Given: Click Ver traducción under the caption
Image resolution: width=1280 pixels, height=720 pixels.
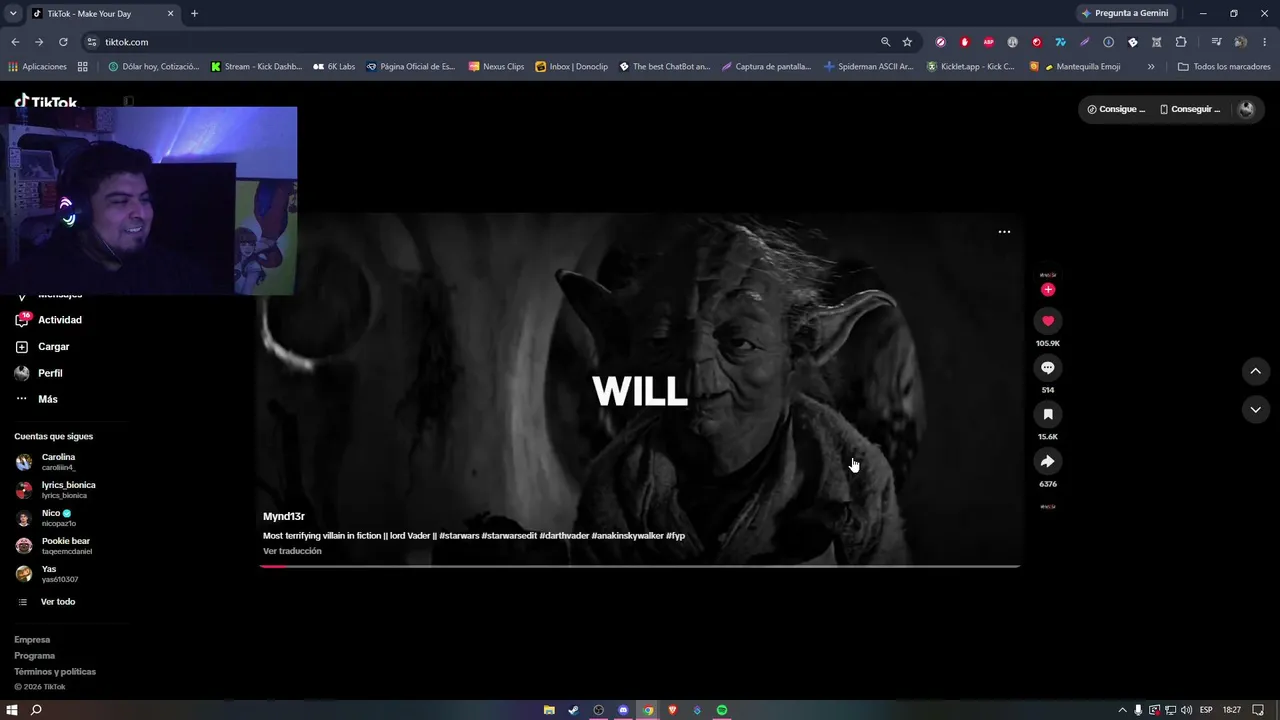Looking at the screenshot, I should [x=292, y=551].
